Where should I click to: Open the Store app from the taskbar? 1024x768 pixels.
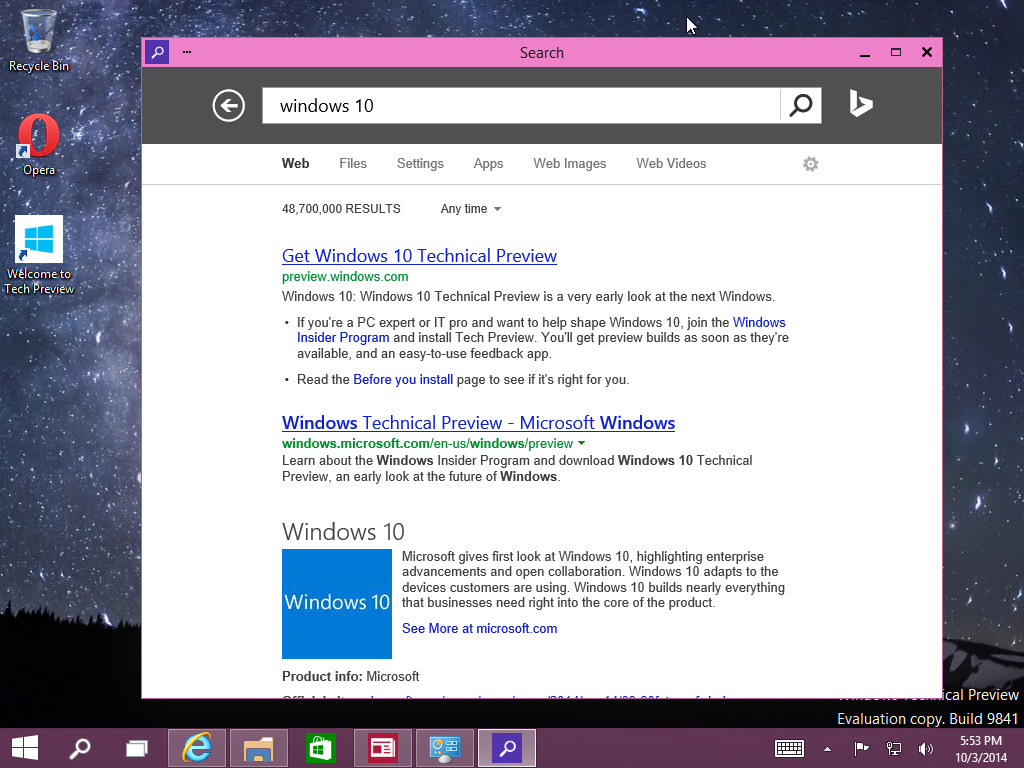click(321, 748)
